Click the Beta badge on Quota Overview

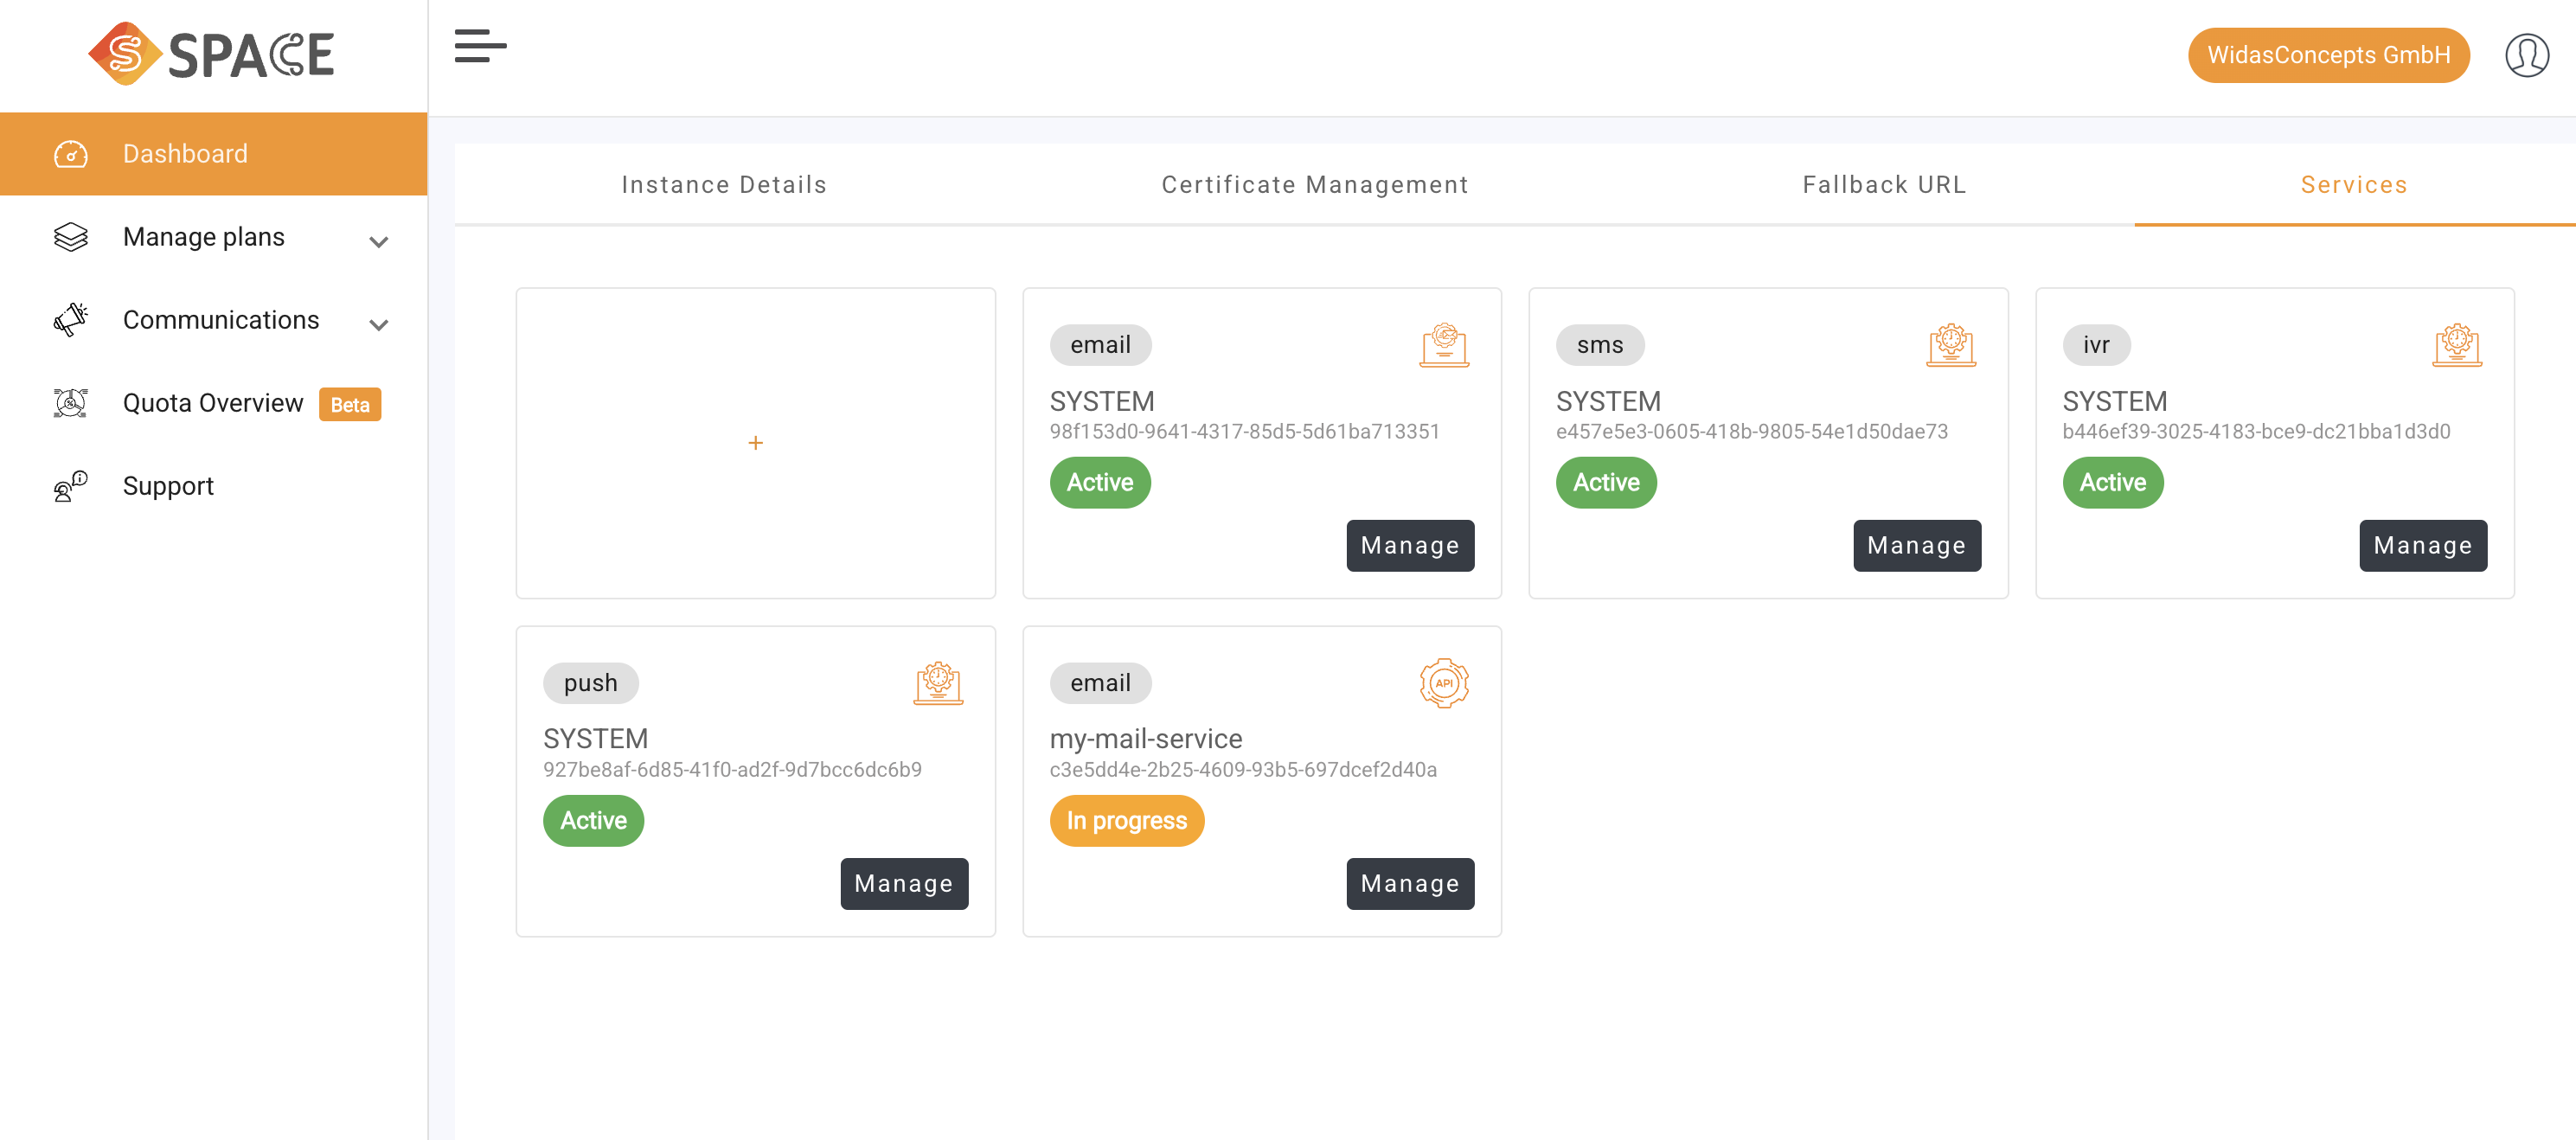tap(350, 405)
